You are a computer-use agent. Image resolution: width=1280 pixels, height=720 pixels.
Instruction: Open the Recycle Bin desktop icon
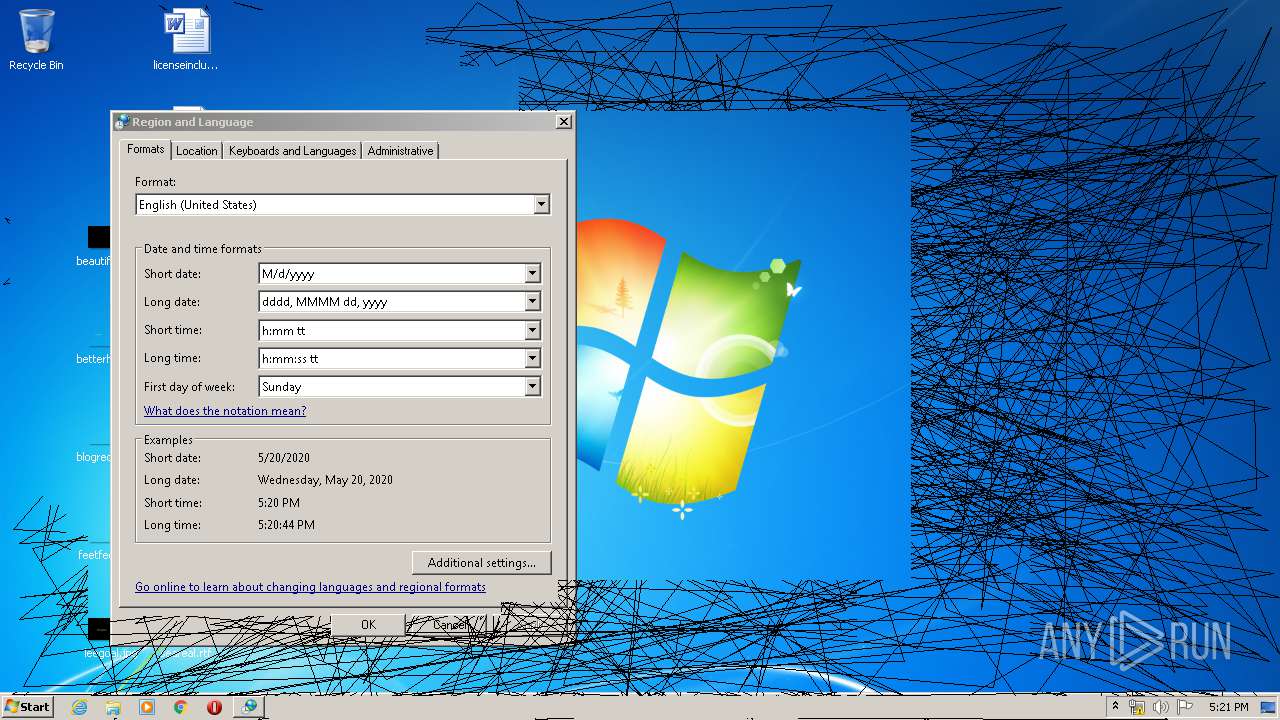36,40
